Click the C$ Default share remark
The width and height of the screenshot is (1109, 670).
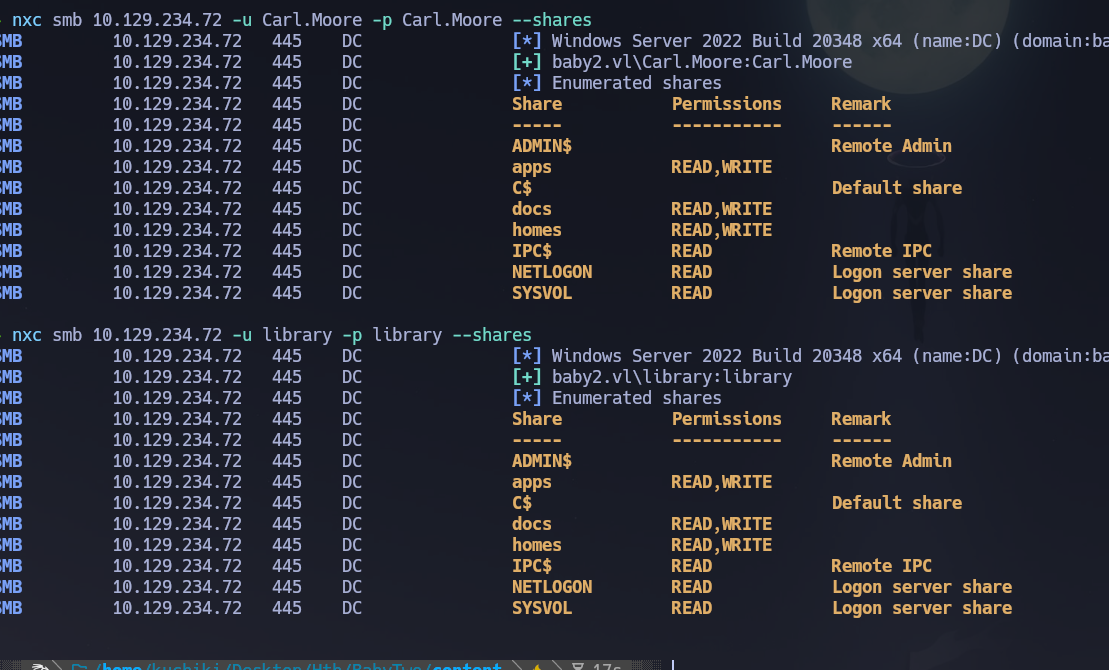click(x=896, y=187)
